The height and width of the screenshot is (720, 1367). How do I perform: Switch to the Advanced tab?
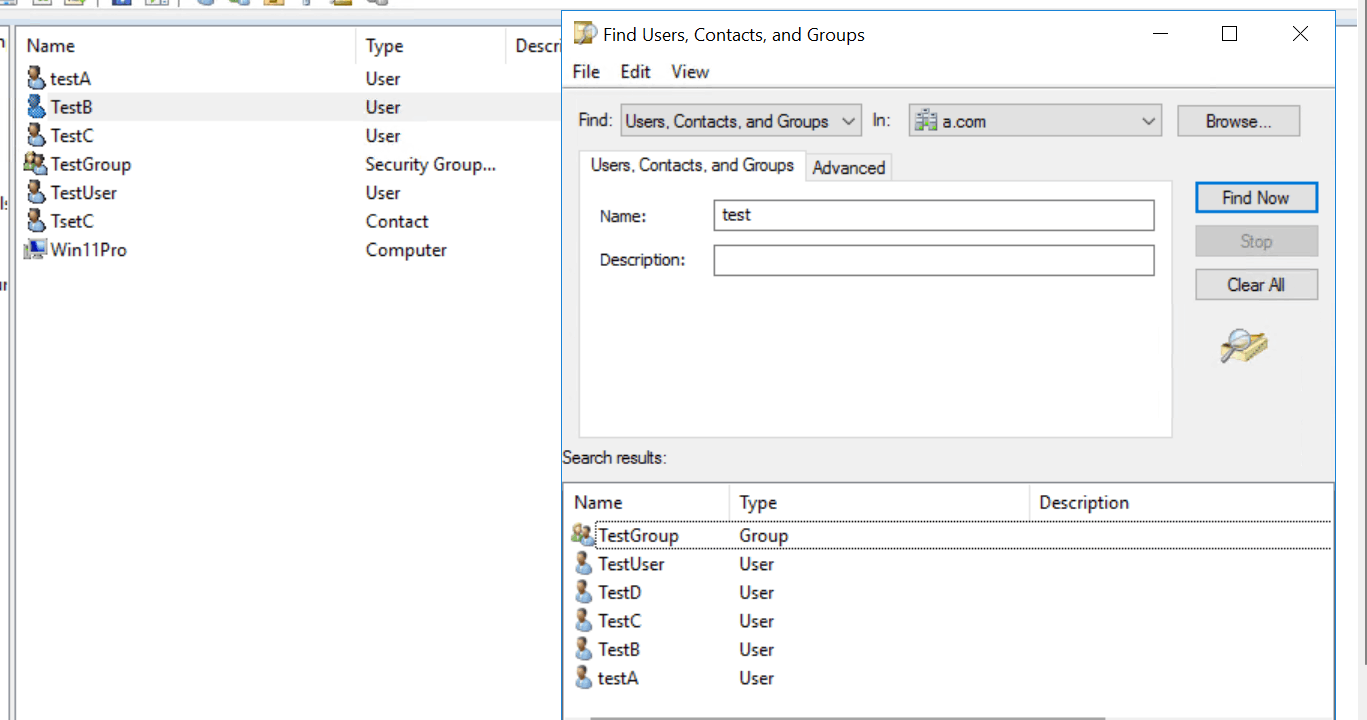848,168
